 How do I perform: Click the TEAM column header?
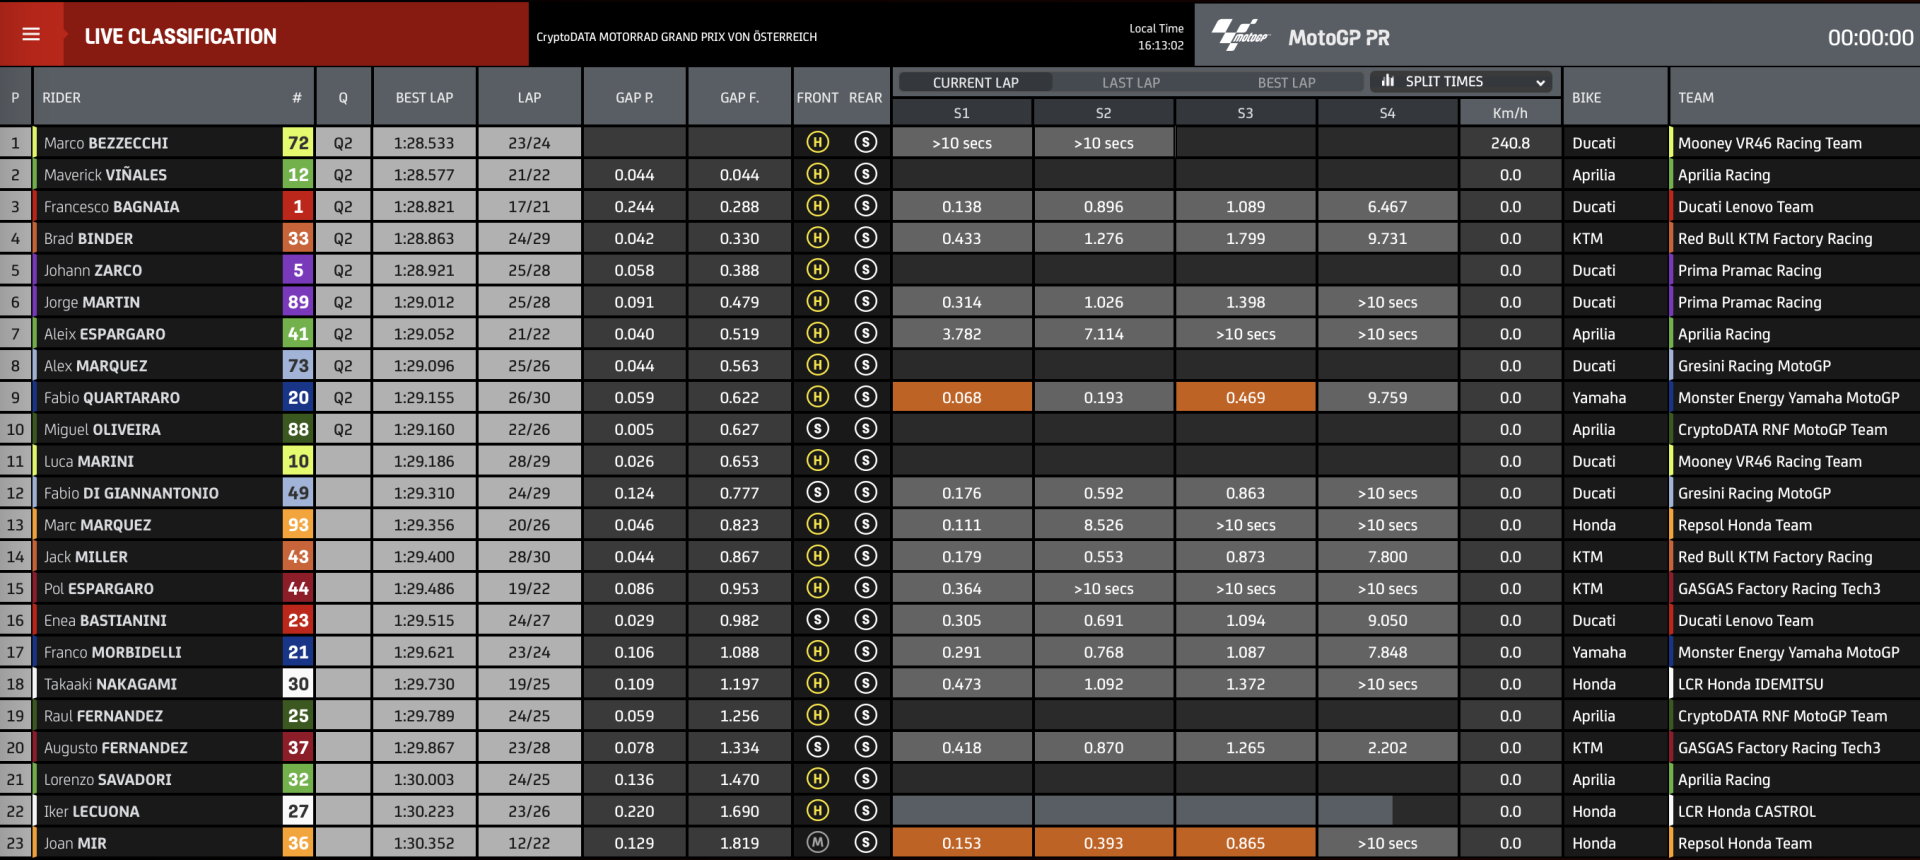pyautogui.click(x=1695, y=98)
